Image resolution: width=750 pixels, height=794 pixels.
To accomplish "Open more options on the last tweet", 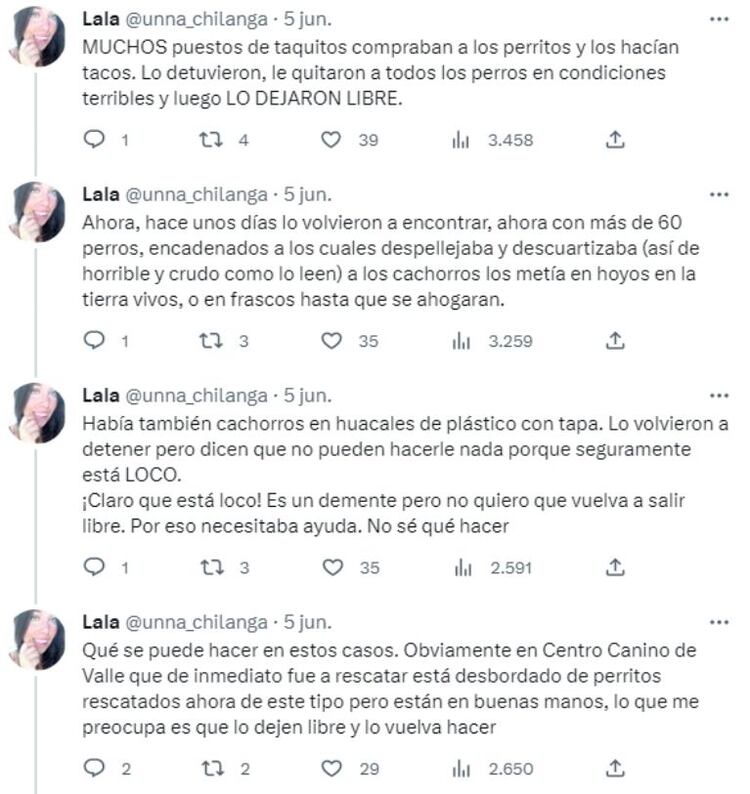I will coord(718,621).
